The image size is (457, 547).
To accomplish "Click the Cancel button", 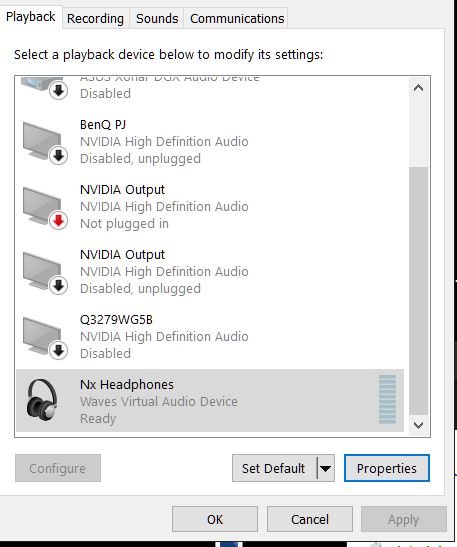I will (x=310, y=519).
